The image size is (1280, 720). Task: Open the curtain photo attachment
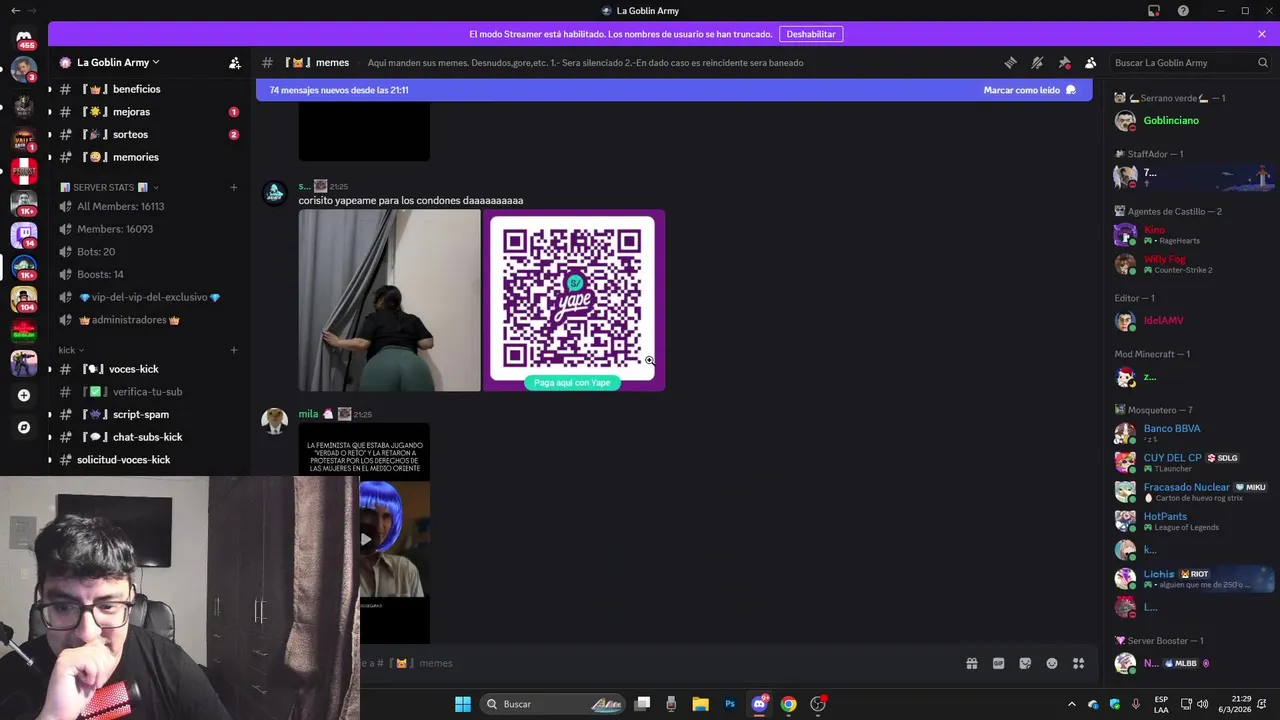coord(389,300)
